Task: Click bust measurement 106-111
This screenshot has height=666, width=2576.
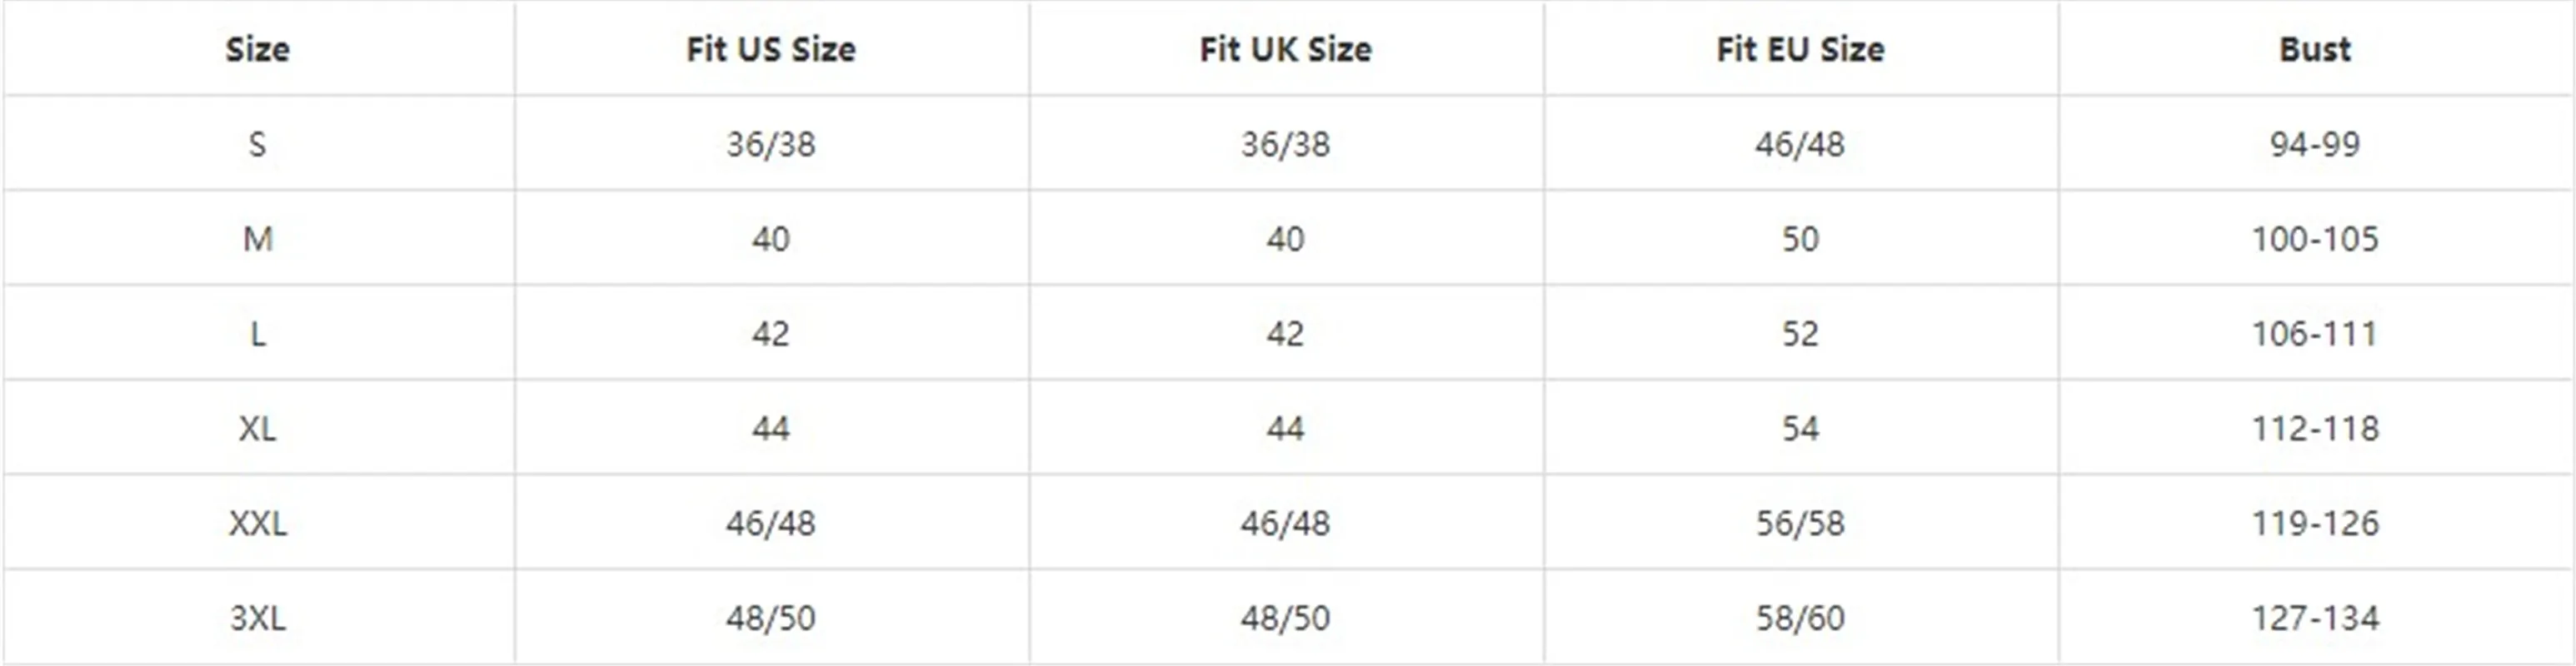Action: click(x=2314, y=334)
